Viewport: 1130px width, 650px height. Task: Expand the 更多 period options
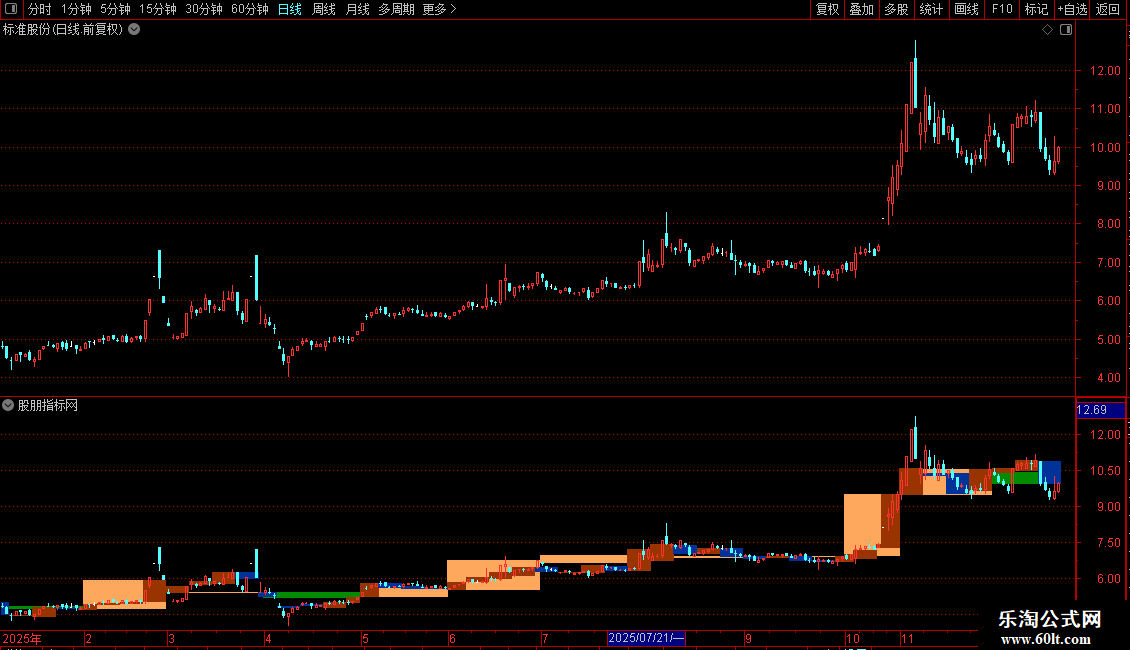[440, 9]
